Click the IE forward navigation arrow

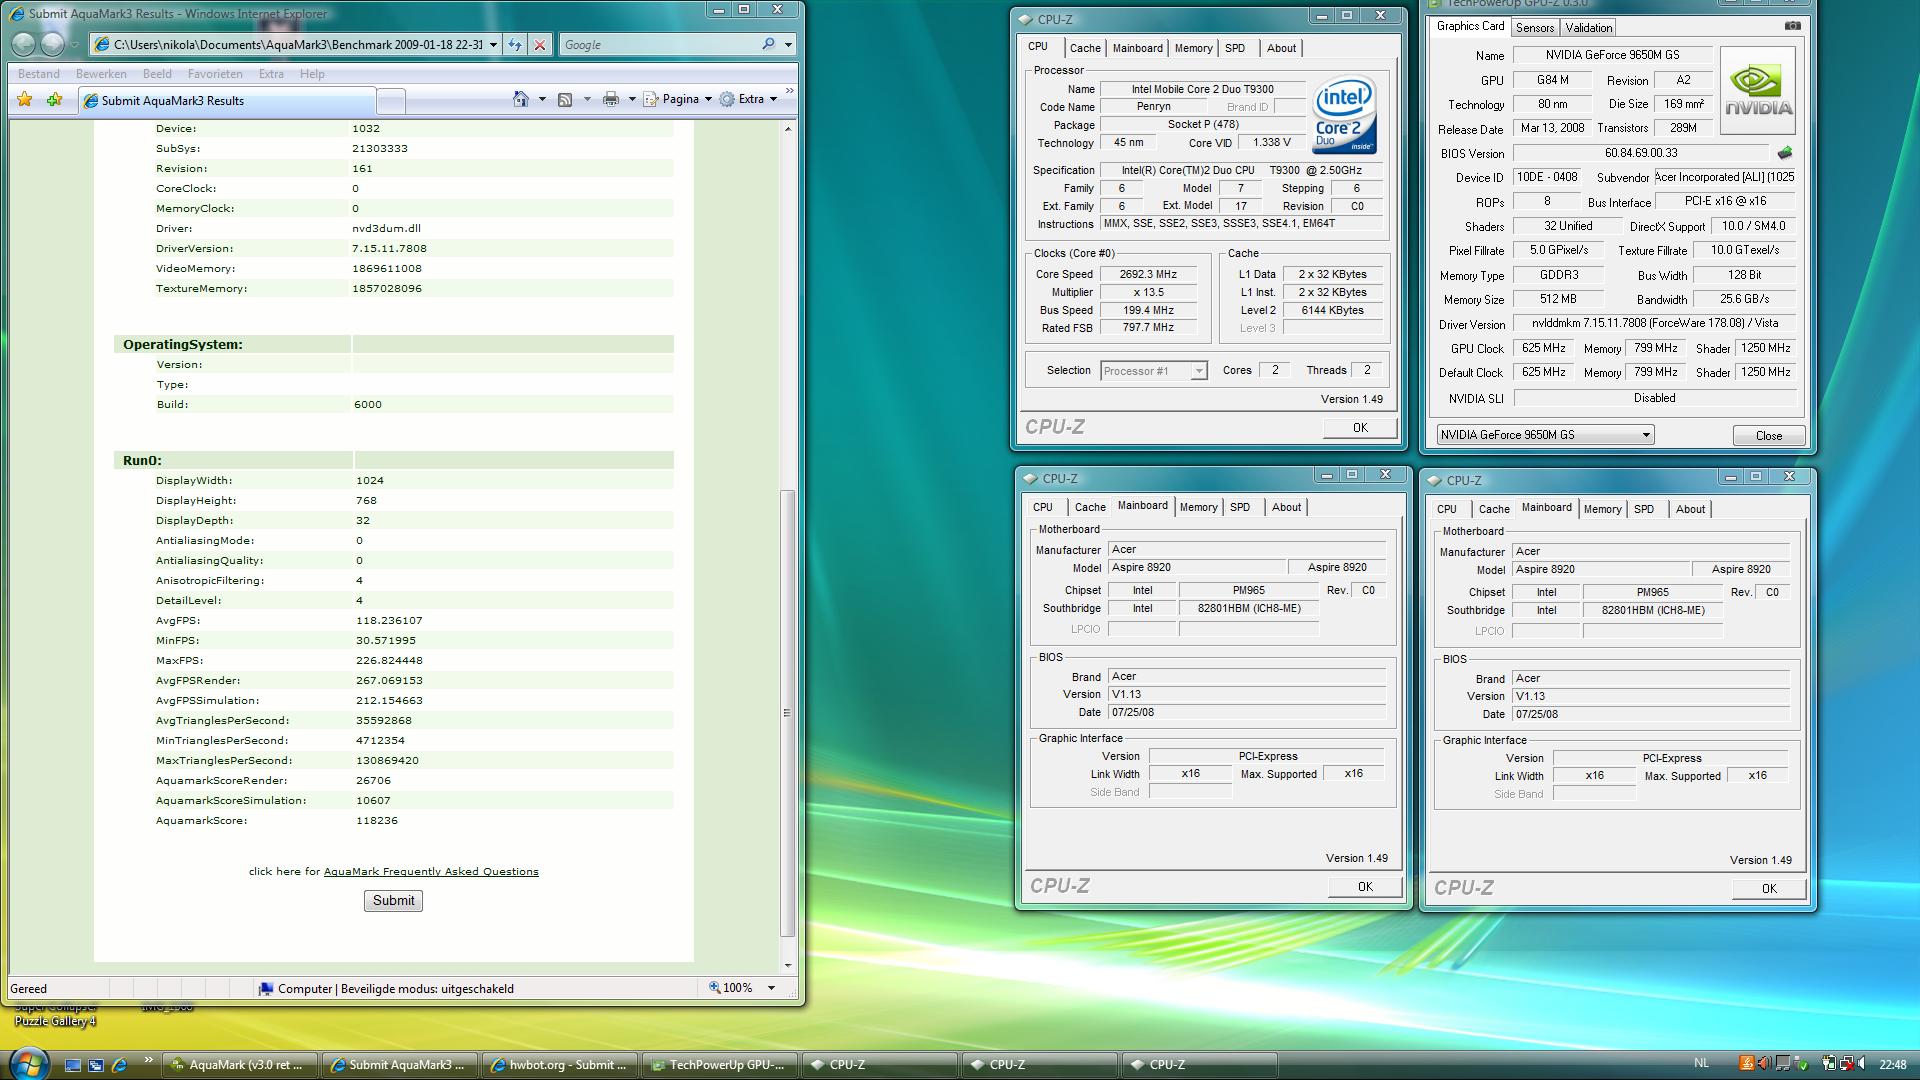pyautogui.click(x=53, y=44)
